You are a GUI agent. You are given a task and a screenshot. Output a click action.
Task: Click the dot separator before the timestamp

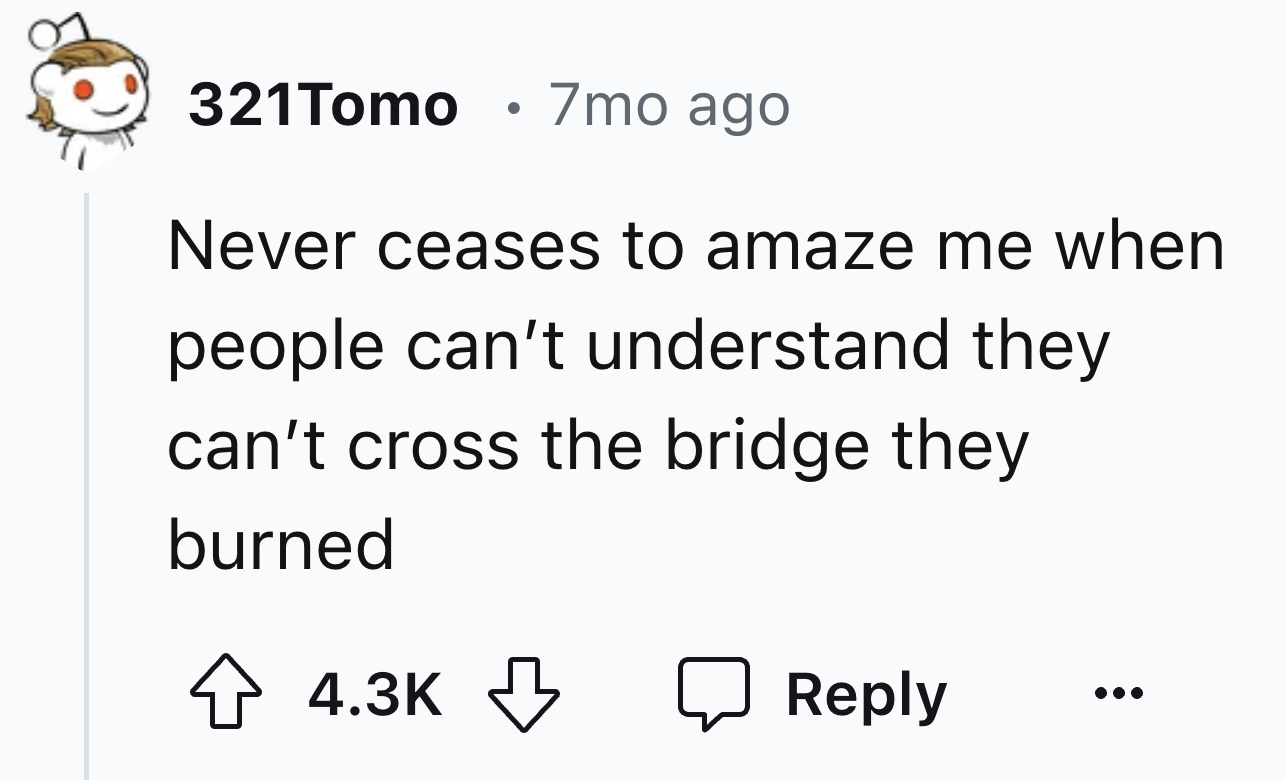point(512,106)
